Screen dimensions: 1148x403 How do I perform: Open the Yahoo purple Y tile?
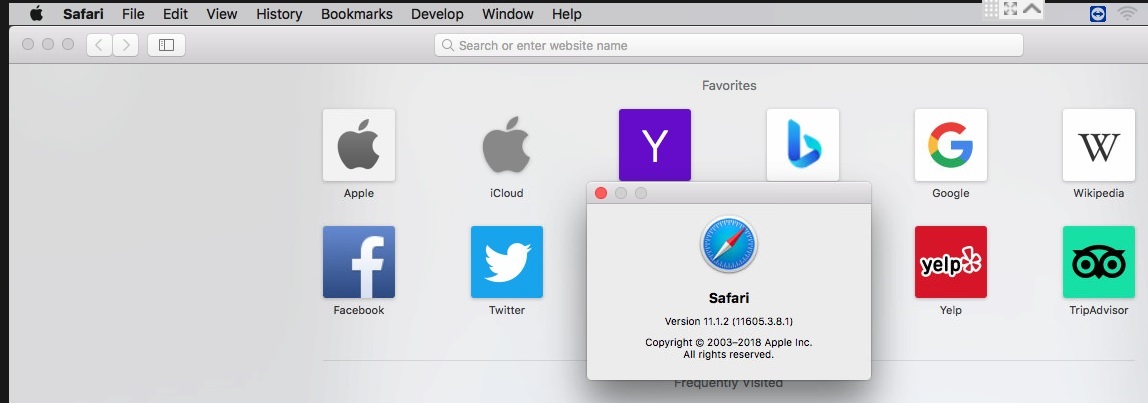coord(655,145)
